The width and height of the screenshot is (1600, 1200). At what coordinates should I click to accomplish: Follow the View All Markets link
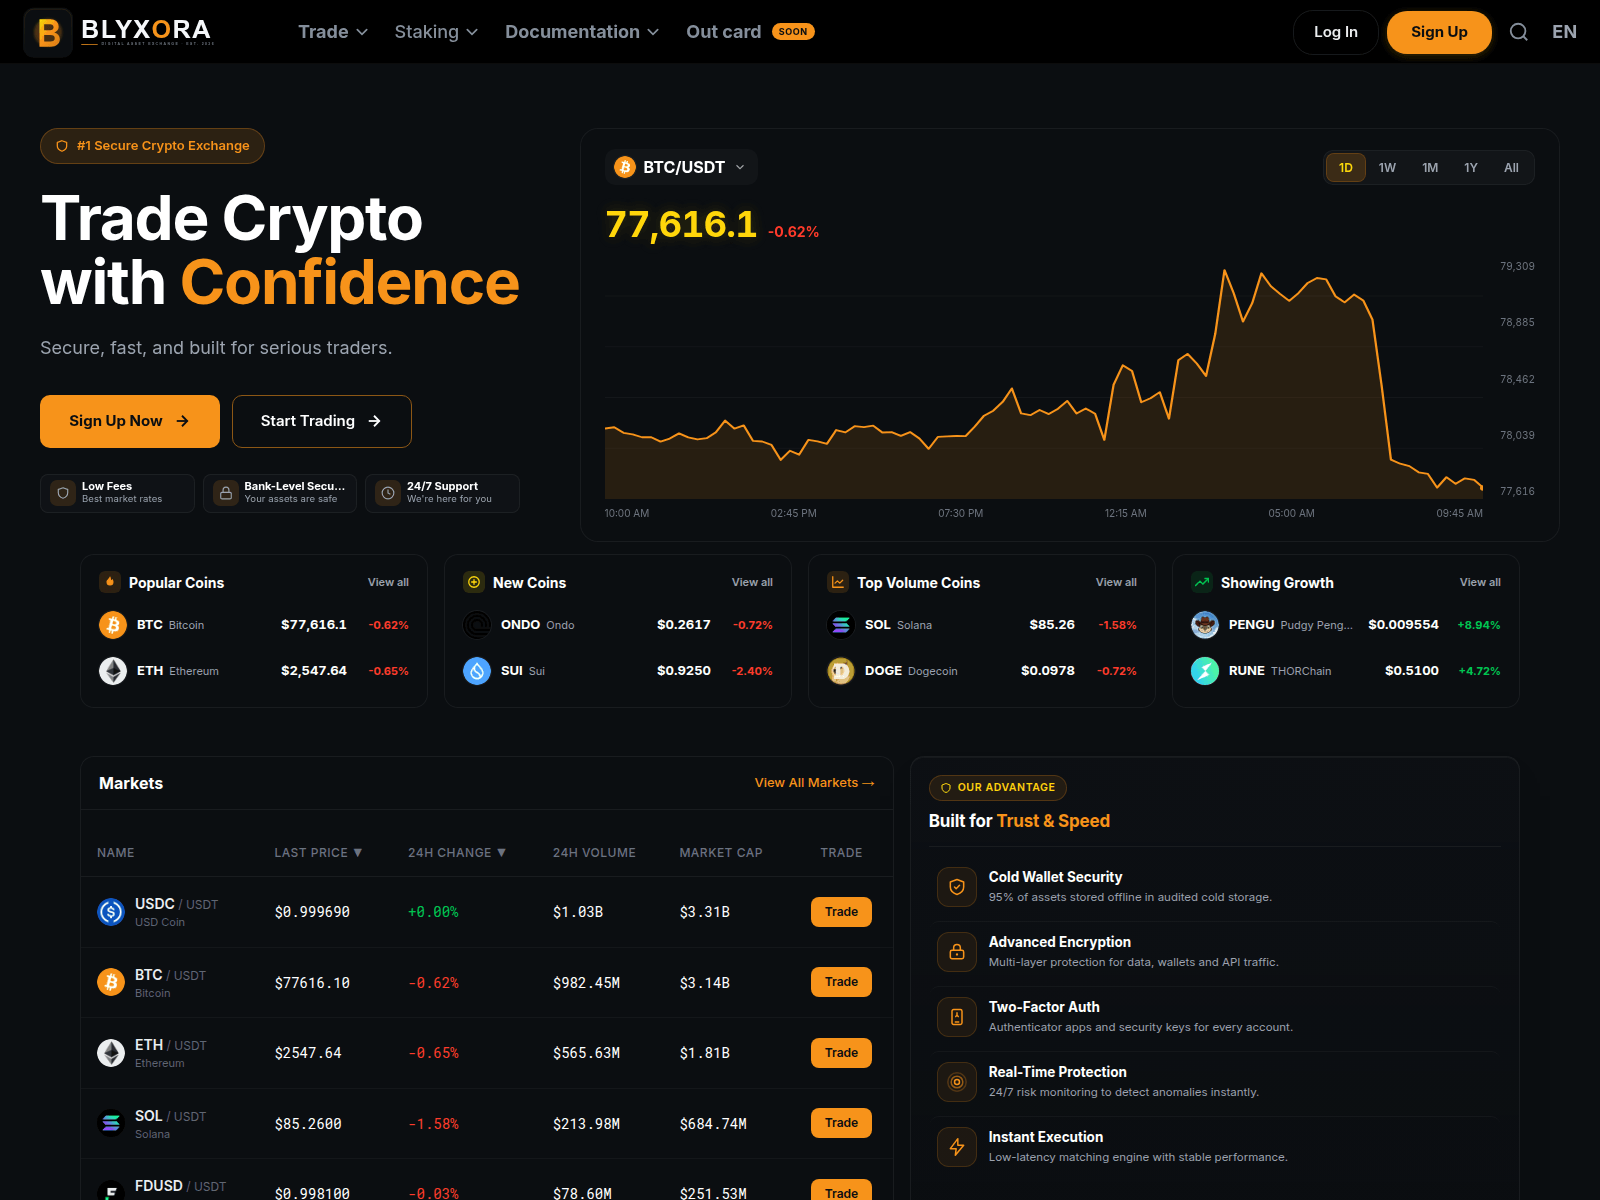(x=814, y=783)
